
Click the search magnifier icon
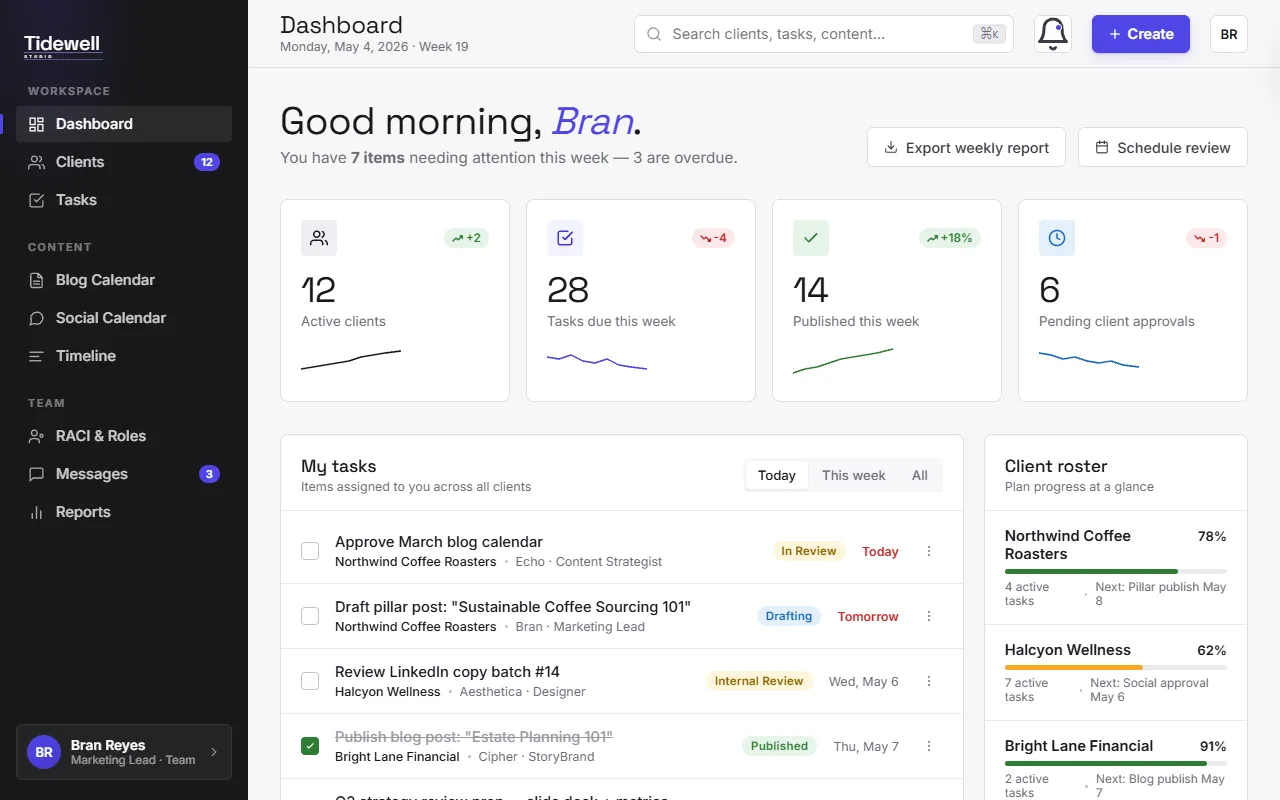[x=654, y=34]
